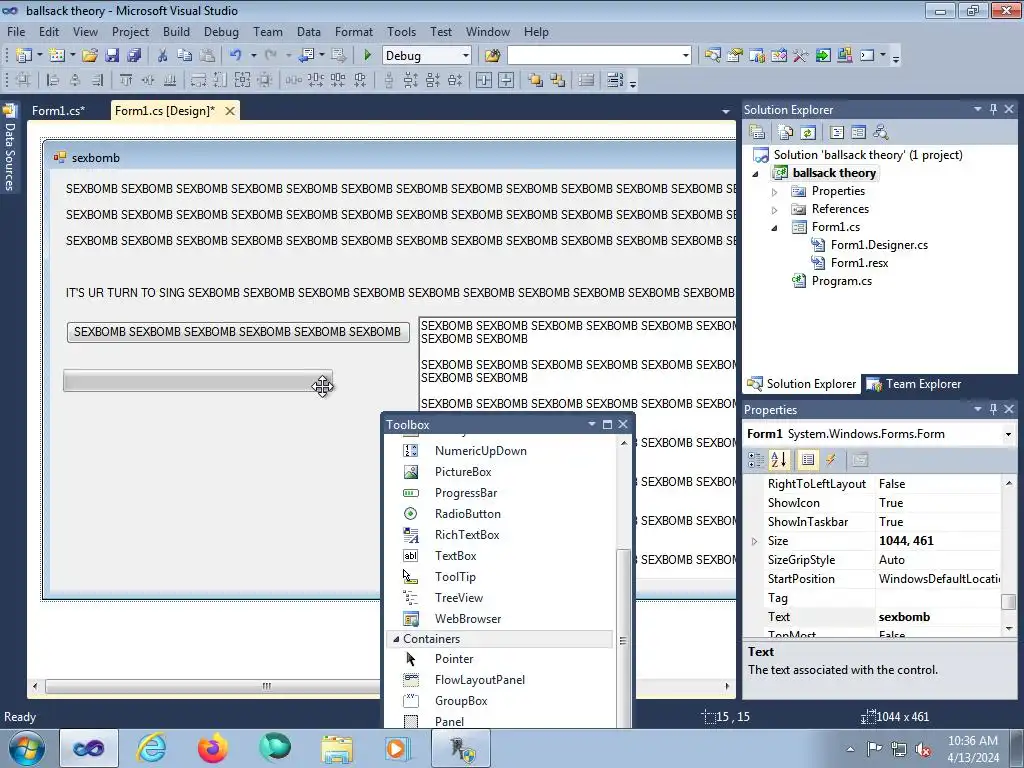Click the Categorized button in Properties
Viewport: 1024px width, 768px height.
click(x=756, y=460)
